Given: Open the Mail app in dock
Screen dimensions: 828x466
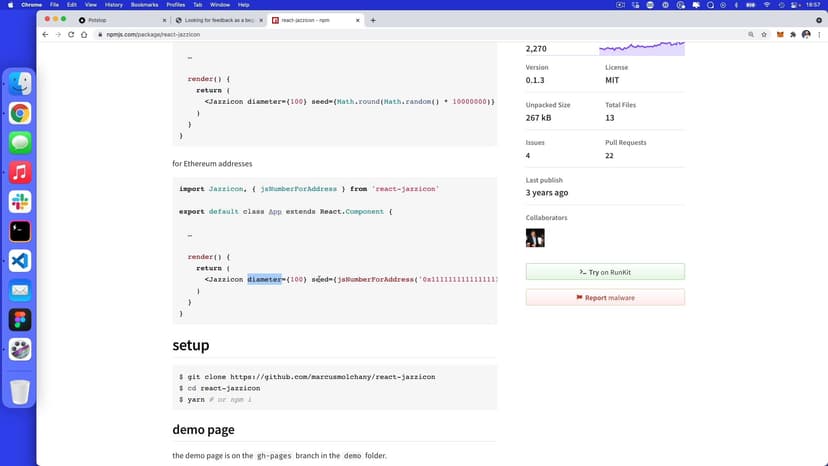Looking at the screenshot, I should coord(20,290).
